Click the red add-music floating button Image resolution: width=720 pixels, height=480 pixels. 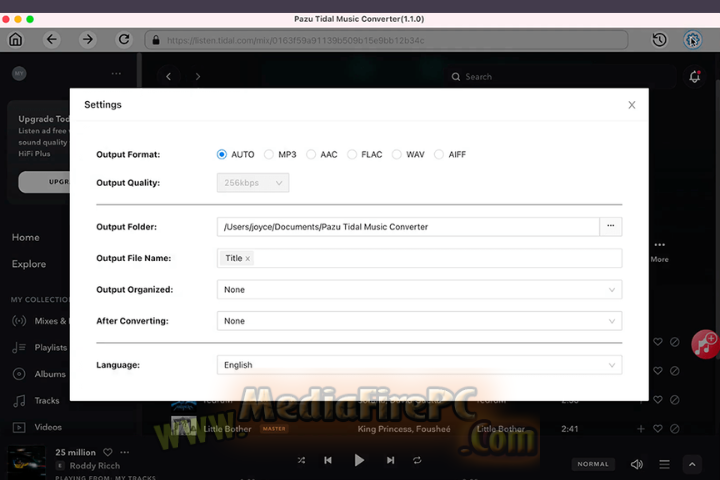coord(705,344)
